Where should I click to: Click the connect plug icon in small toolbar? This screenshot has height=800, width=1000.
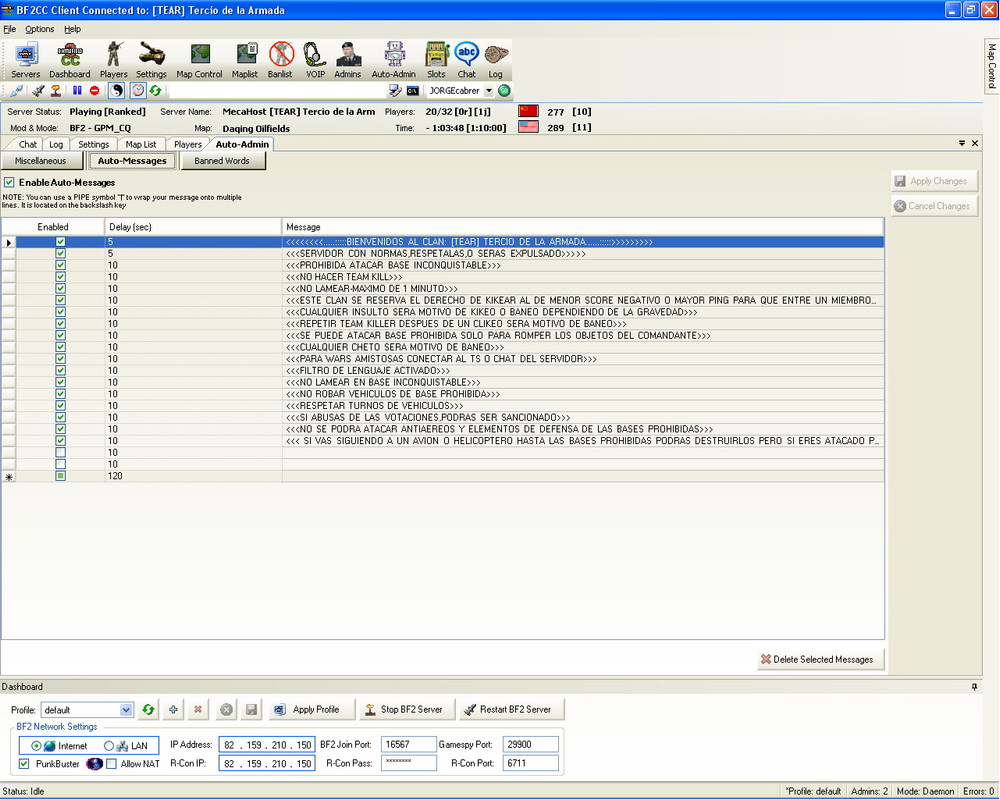(17, 91)
